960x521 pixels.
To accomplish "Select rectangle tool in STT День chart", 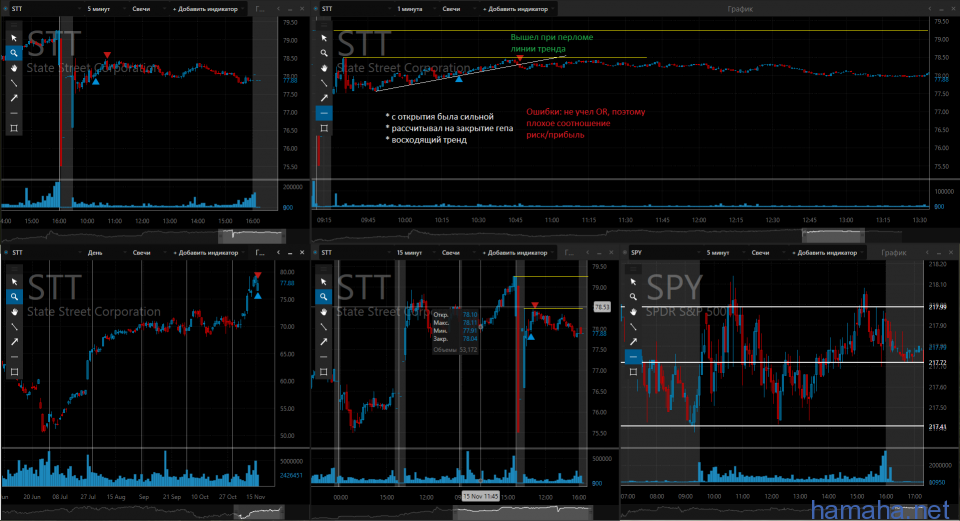I will [14, 372].
